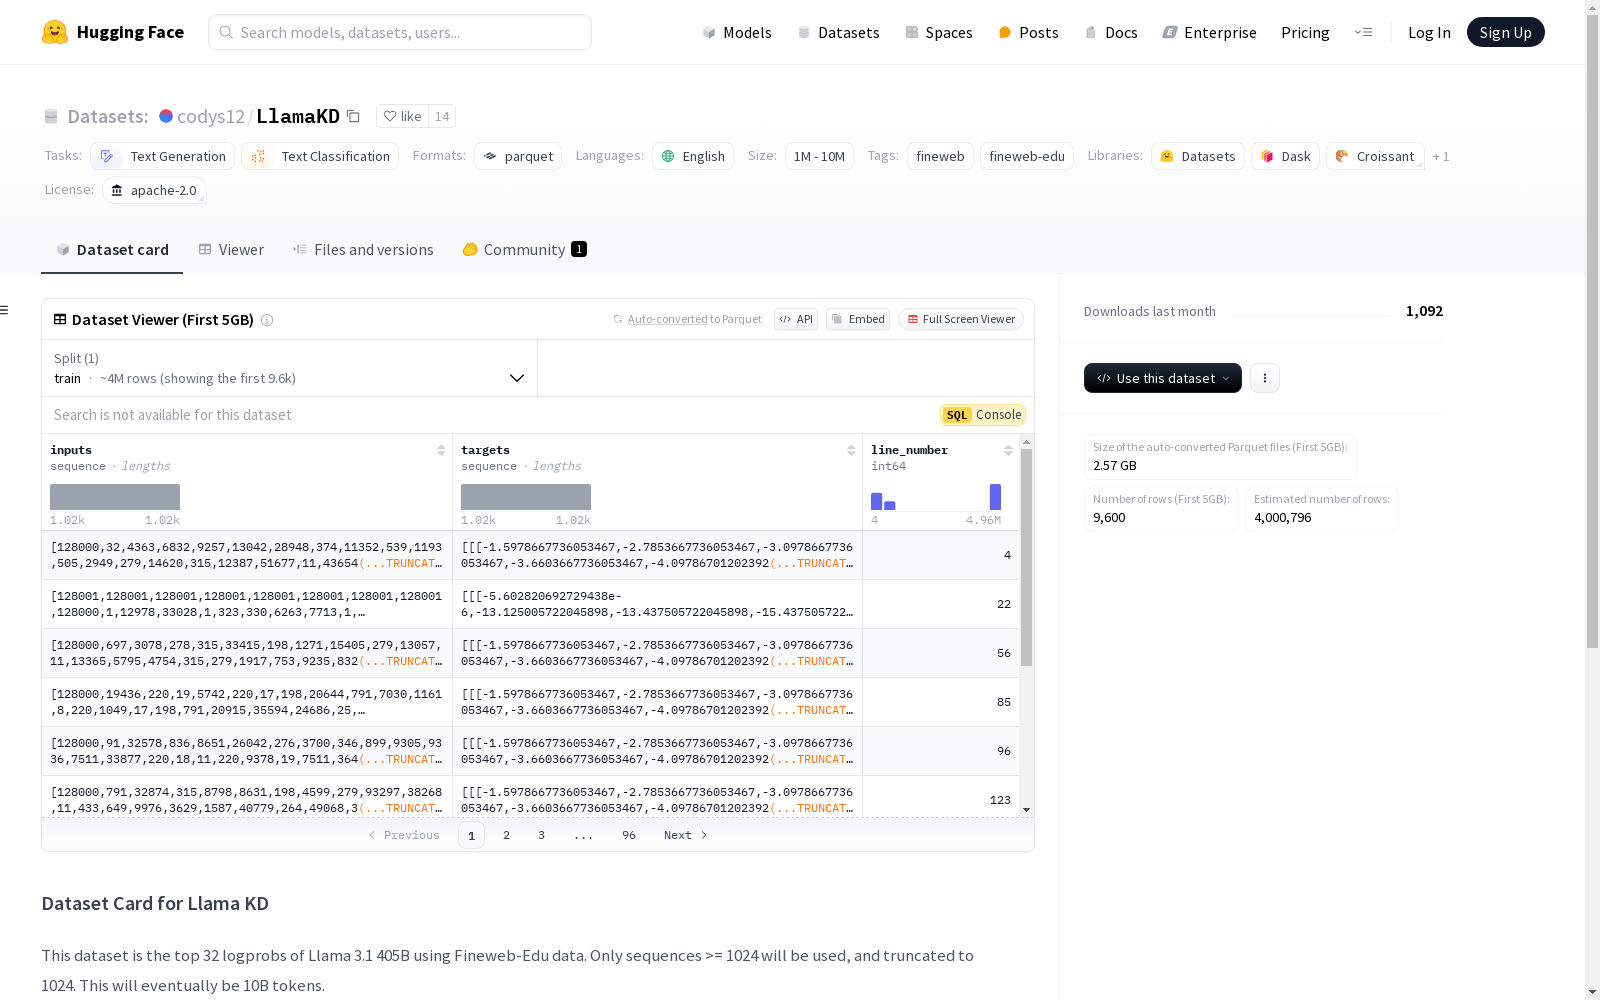Copy the dataset name with the copy icon

(353, 116)
